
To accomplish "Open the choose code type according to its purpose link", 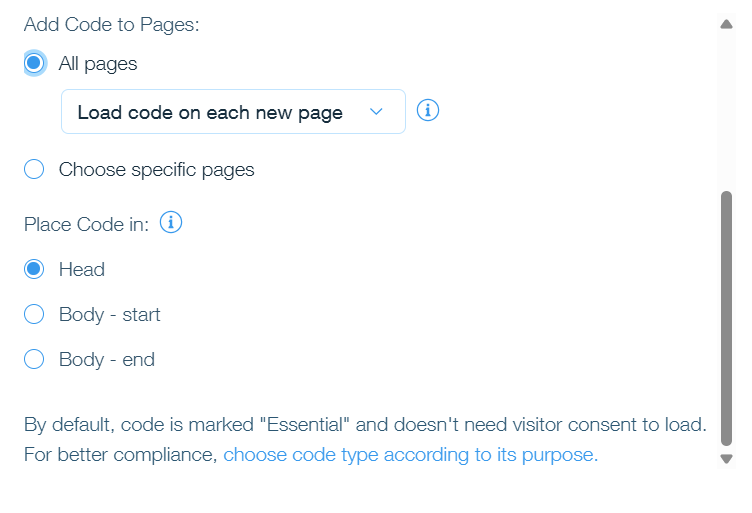I will (x=411, y=455).
